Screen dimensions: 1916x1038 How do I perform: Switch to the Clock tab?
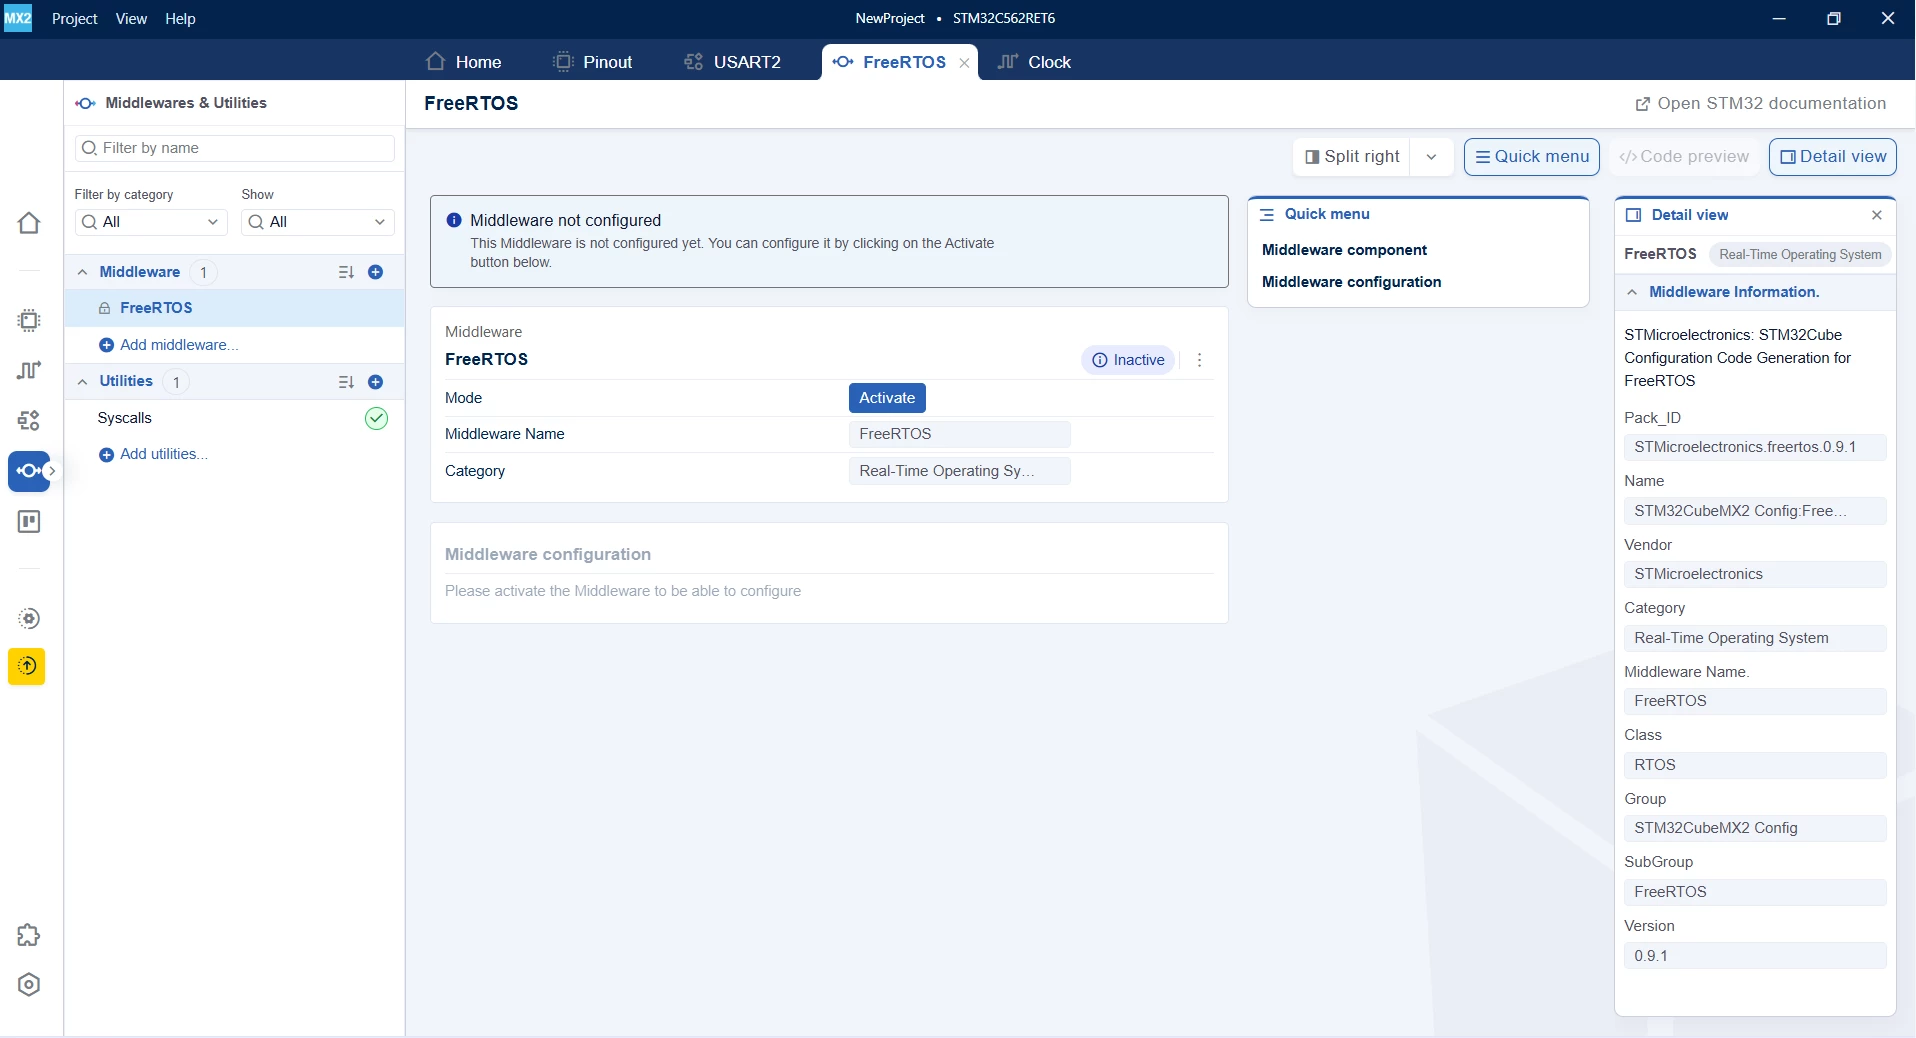(1035, 62)
